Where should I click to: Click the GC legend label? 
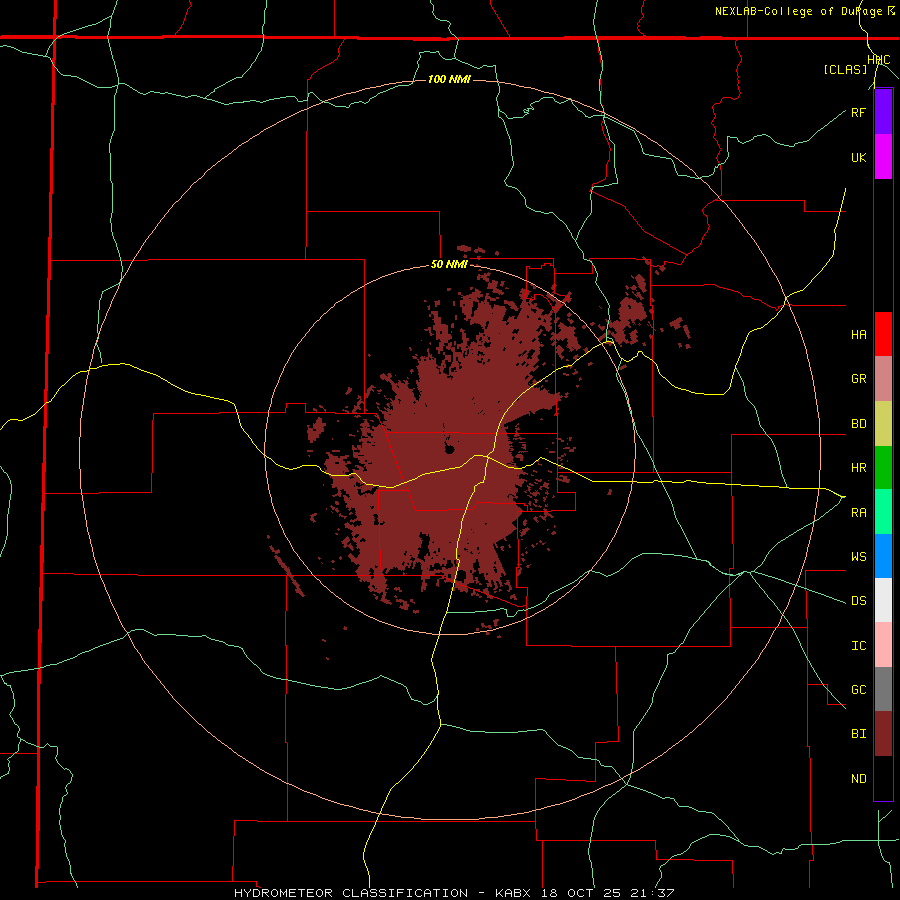858,690
